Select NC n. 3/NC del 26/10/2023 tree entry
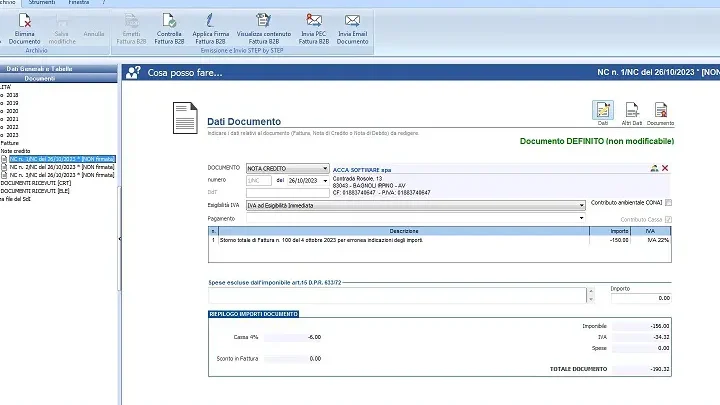 pyautogui.click(x=62, y=175)
